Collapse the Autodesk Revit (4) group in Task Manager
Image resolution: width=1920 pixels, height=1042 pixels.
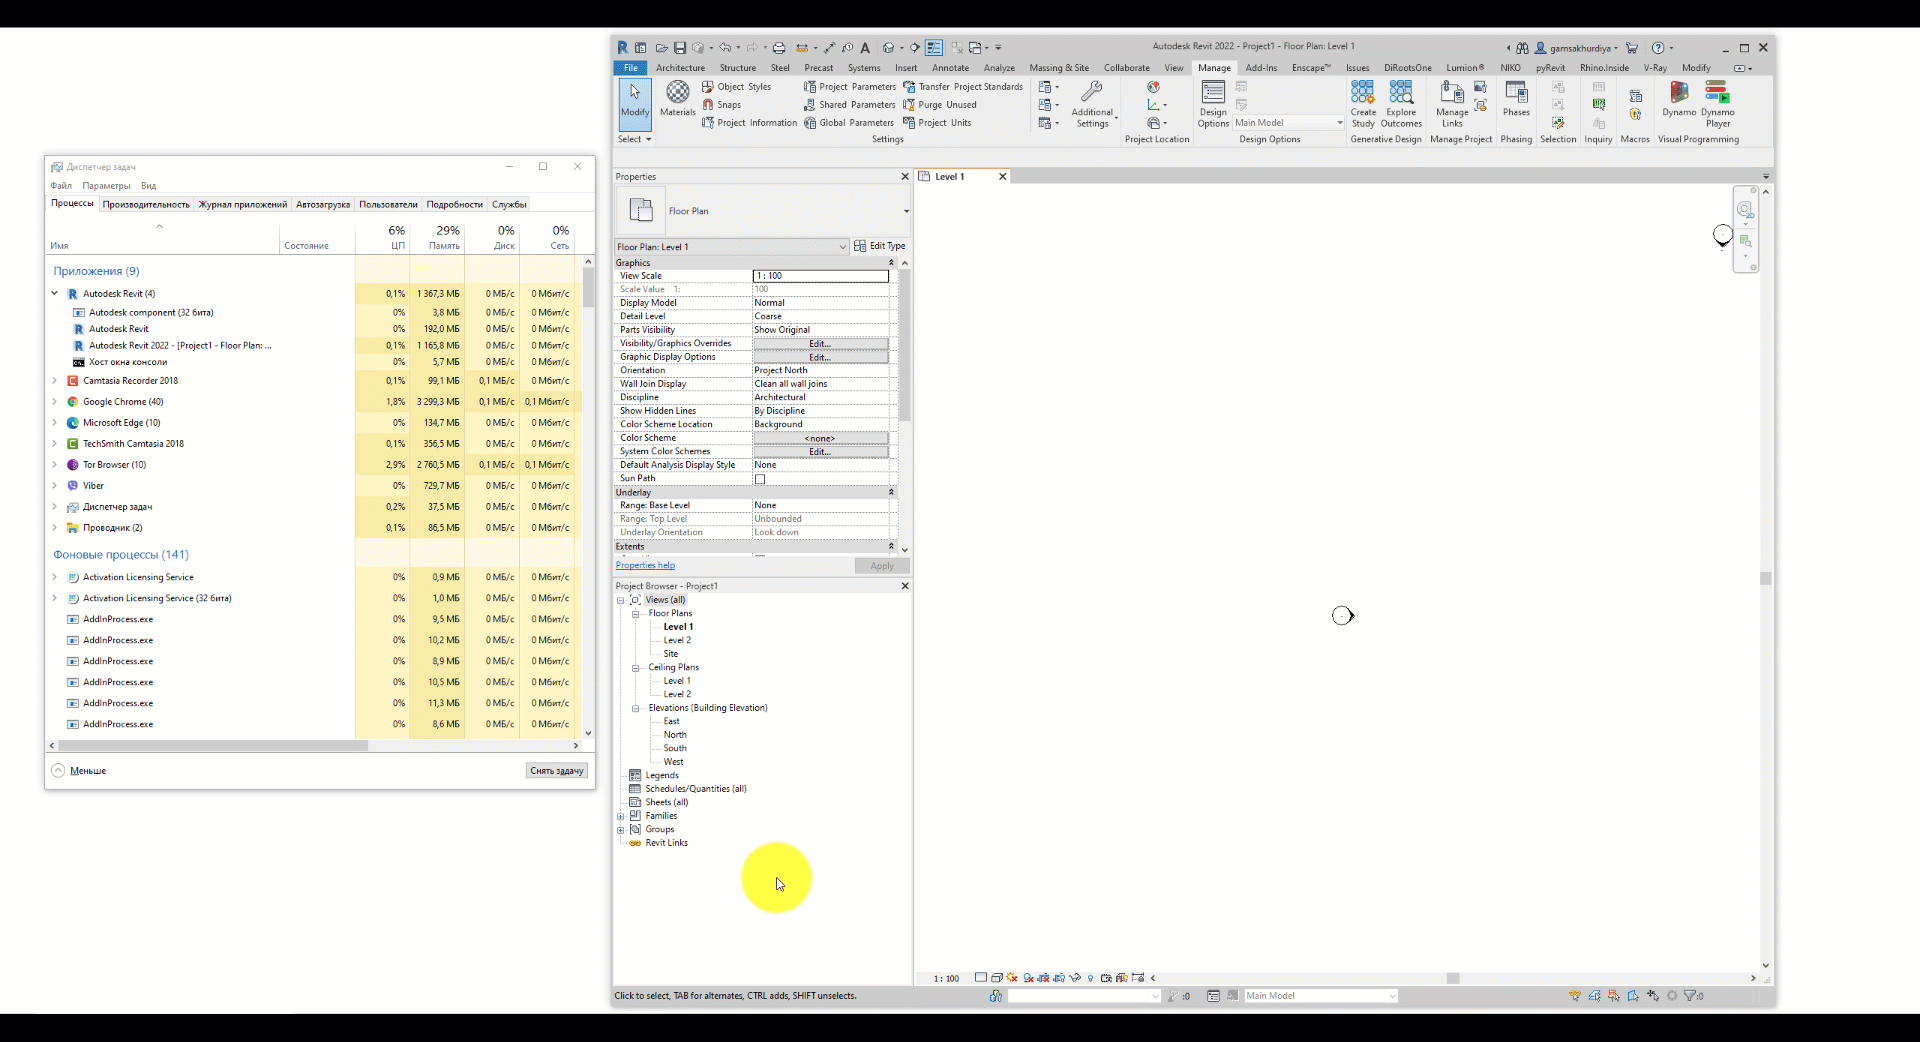55,294
